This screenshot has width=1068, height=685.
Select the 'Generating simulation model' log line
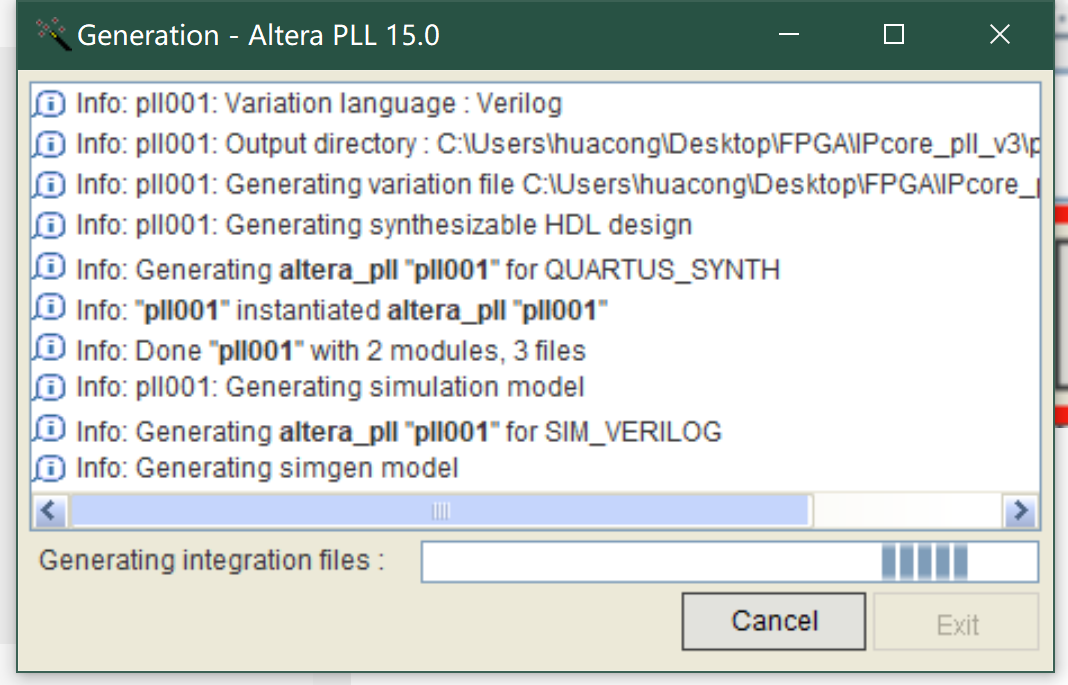(x=330, y=387)
